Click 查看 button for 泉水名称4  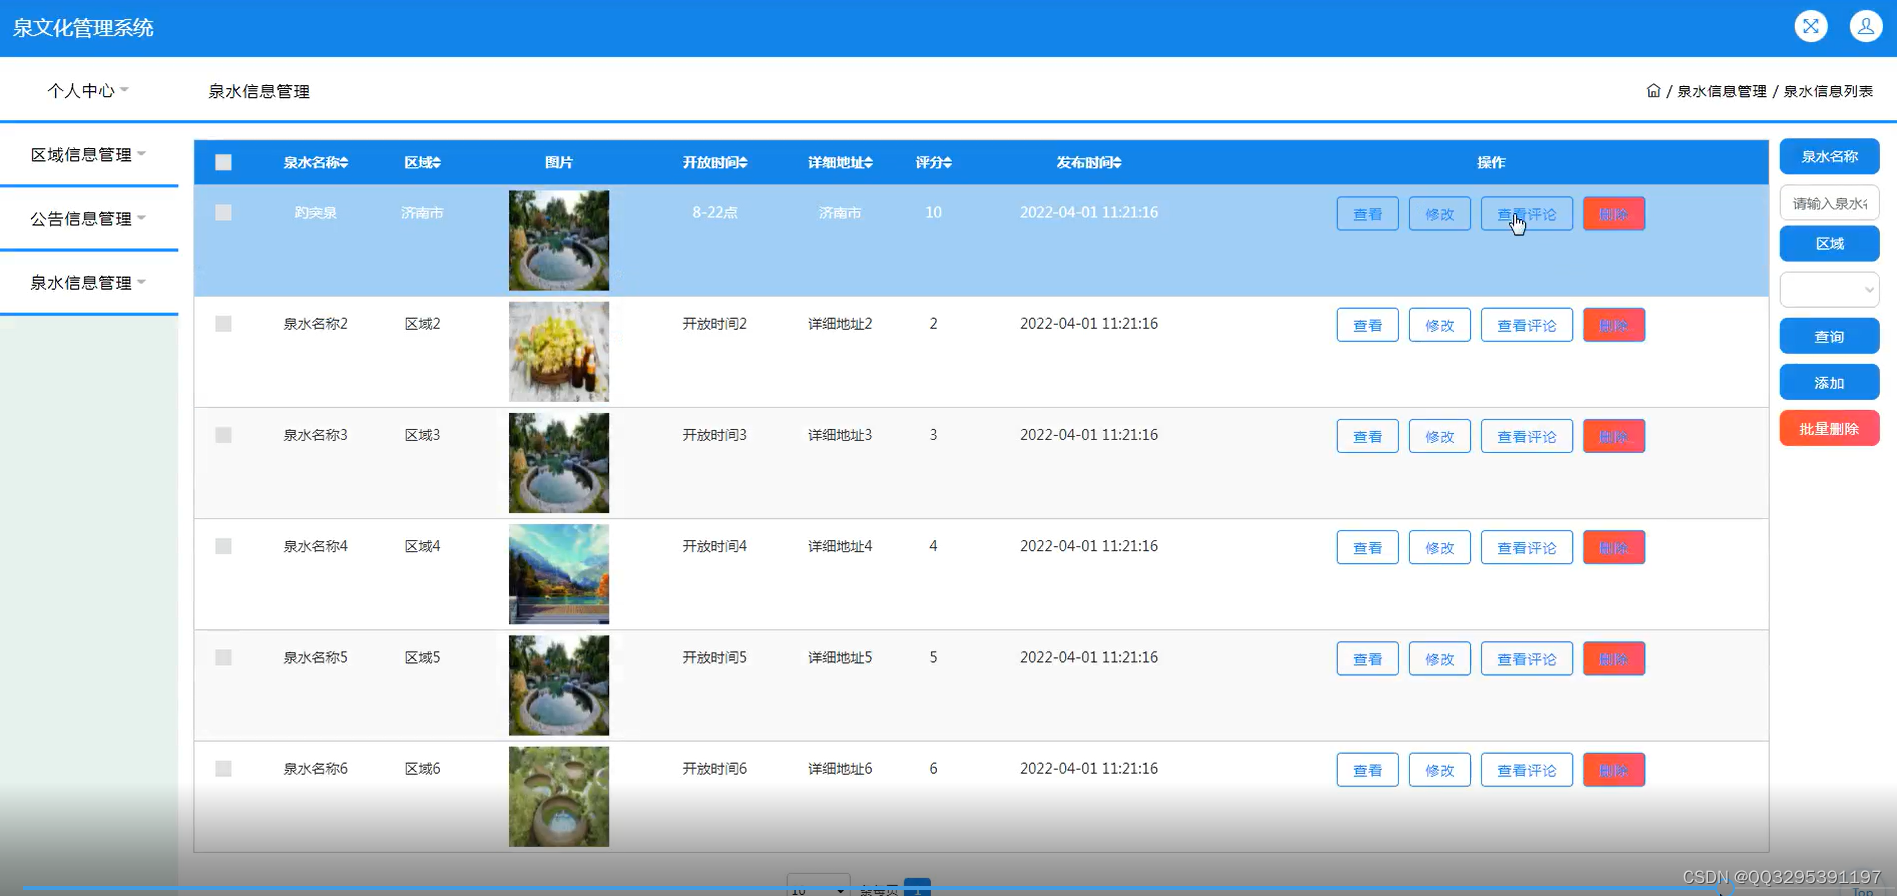click(1367, 547)
